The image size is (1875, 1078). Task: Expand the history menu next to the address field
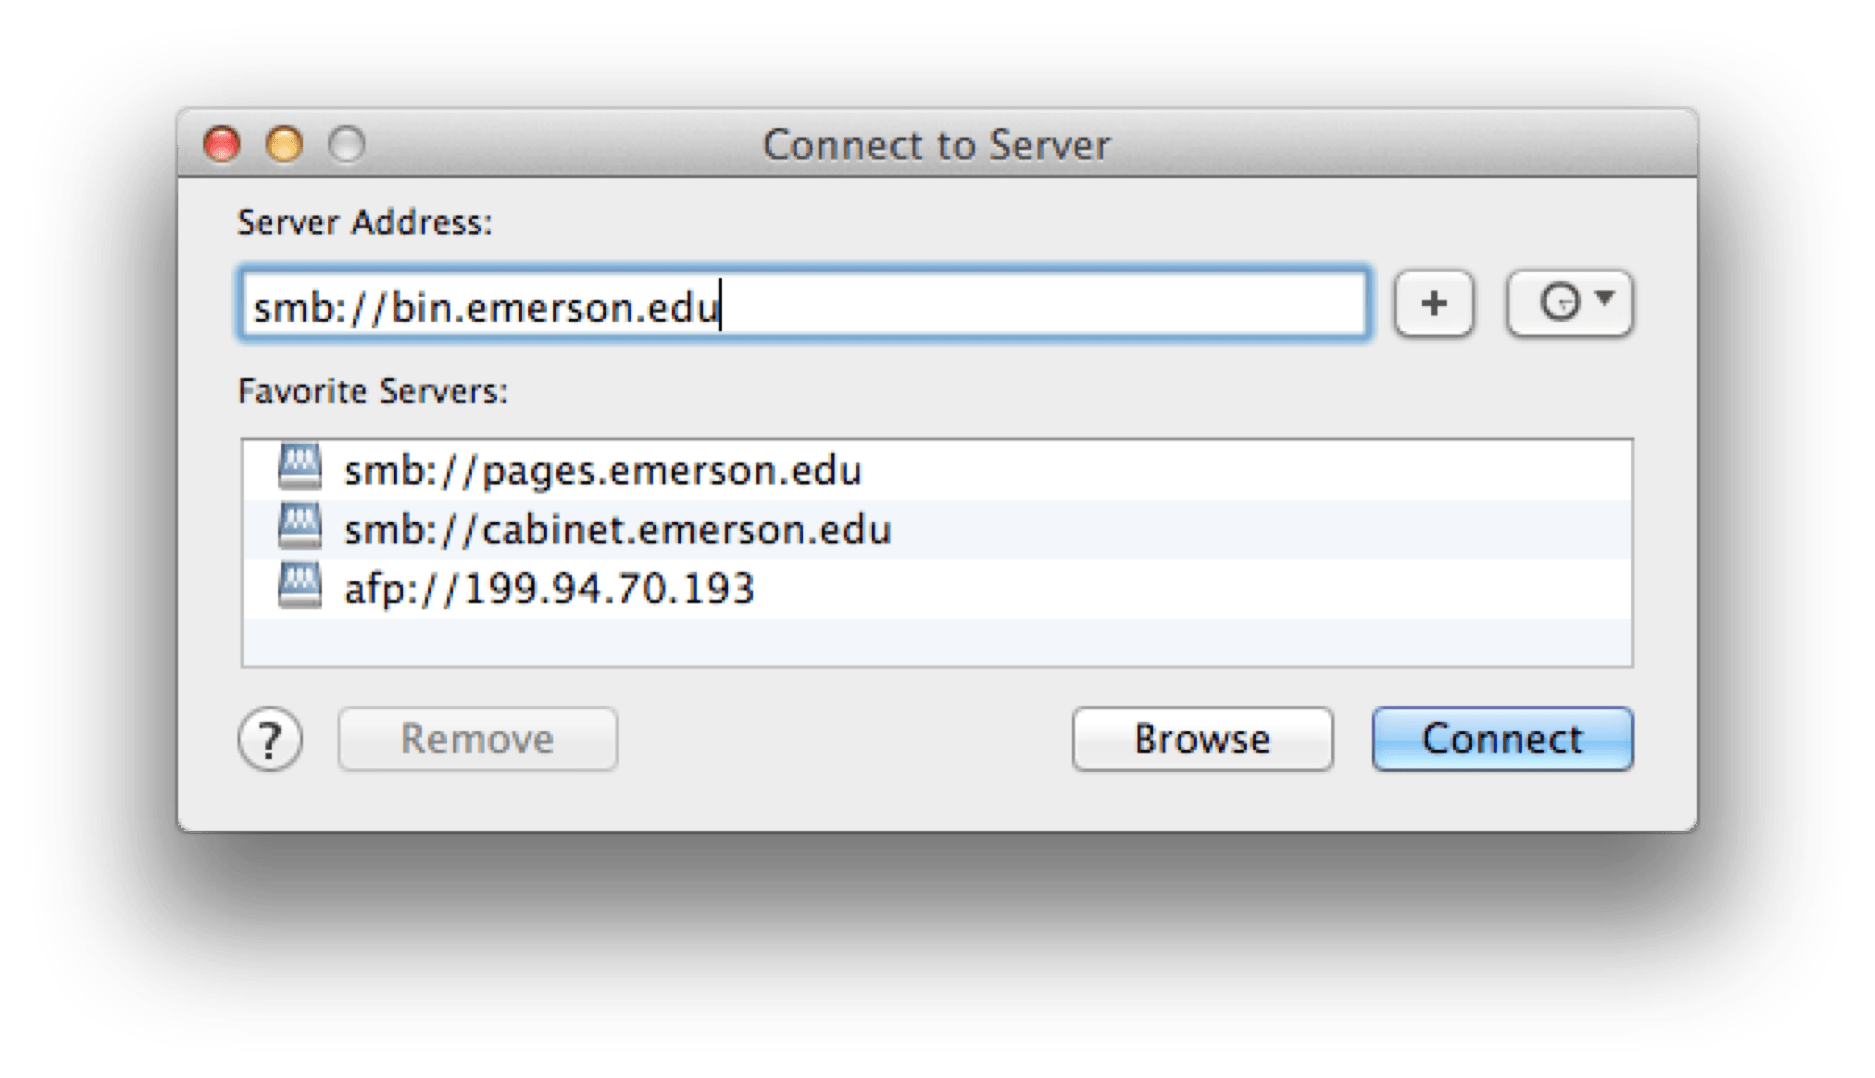tap(1572, 303)
